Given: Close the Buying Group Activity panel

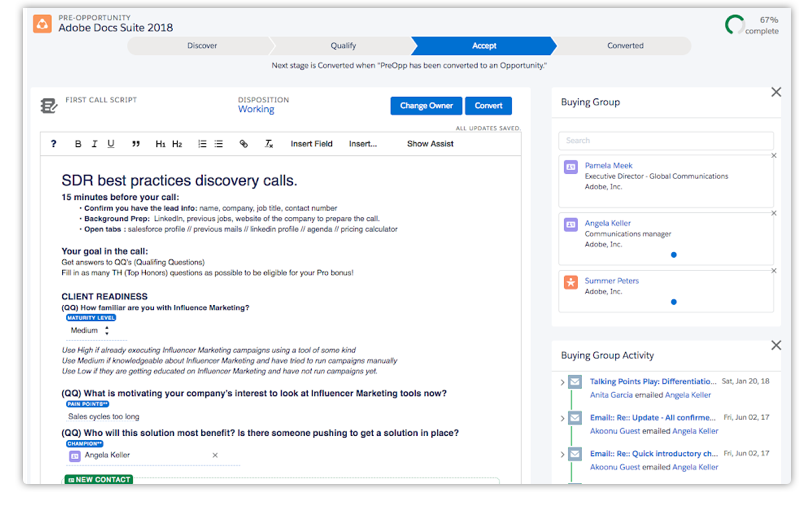Looking at the screenshot, I should click(776, 345).
